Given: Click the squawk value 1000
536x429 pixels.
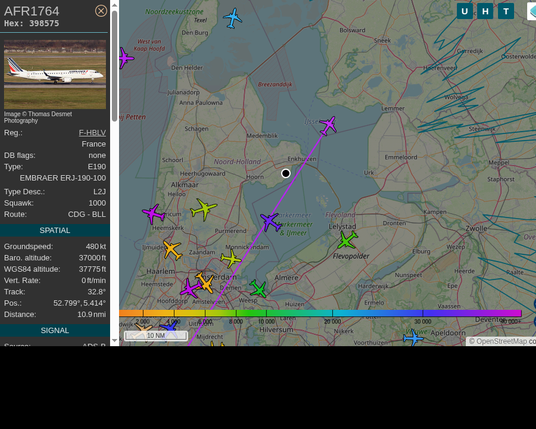Looking at the screenshot, I should point(97,203).
